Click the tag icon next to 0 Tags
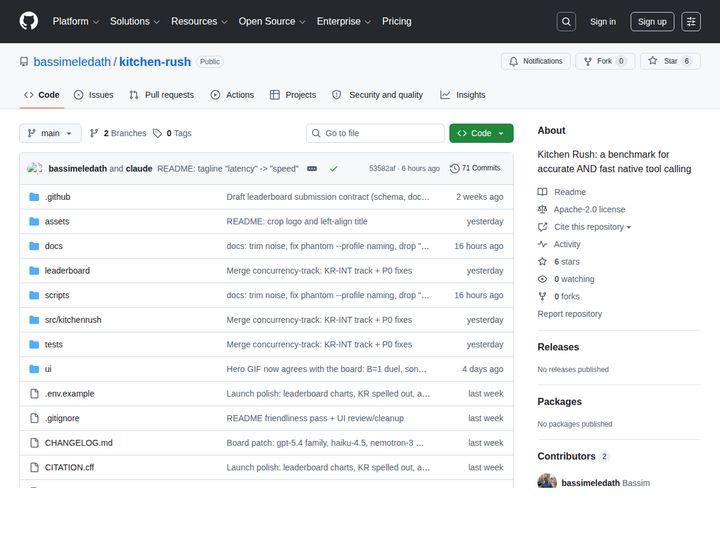Screen dimensions: 720x540 point(158,133)
